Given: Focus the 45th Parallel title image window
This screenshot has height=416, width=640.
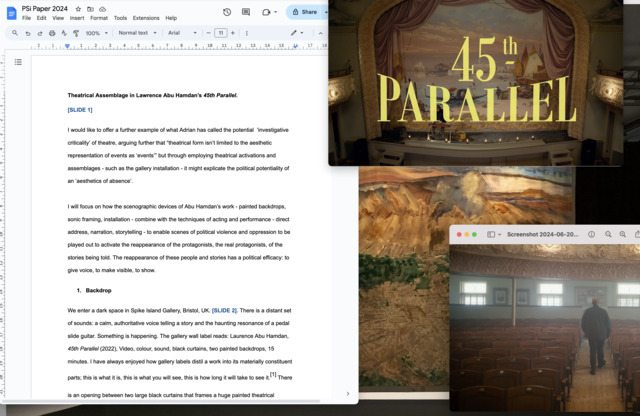Looking at the screenshot, I should click(476, 83).
